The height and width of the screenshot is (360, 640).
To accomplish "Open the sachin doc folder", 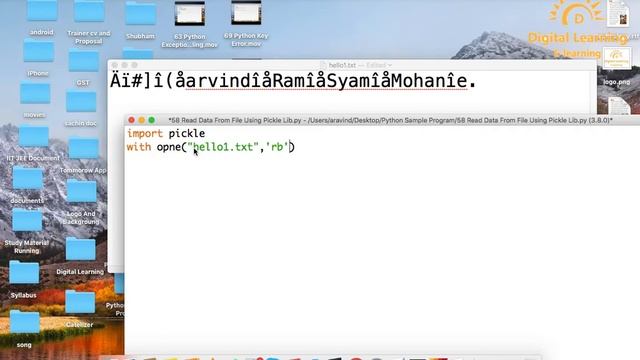I will coord(81,101).
